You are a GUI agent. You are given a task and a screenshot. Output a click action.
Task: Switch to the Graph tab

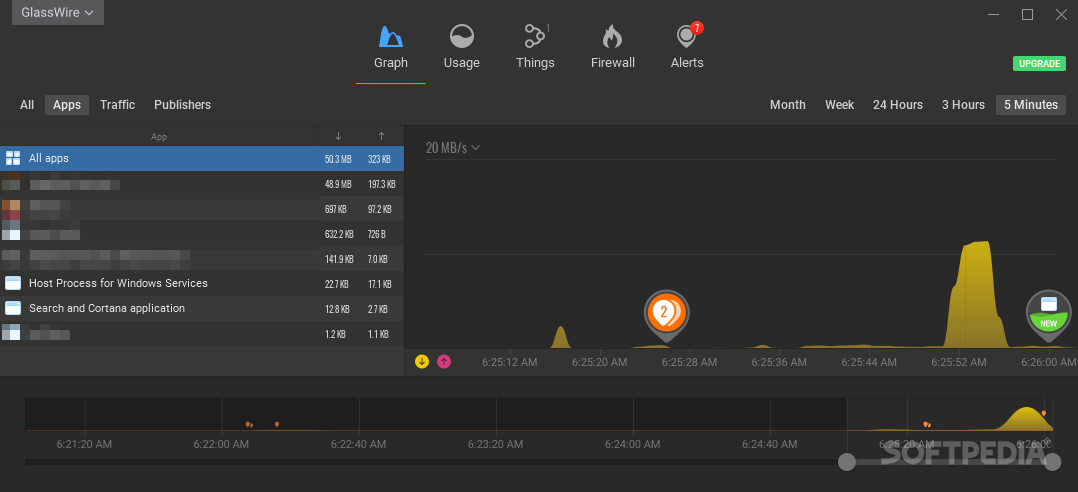pos(390,47)
